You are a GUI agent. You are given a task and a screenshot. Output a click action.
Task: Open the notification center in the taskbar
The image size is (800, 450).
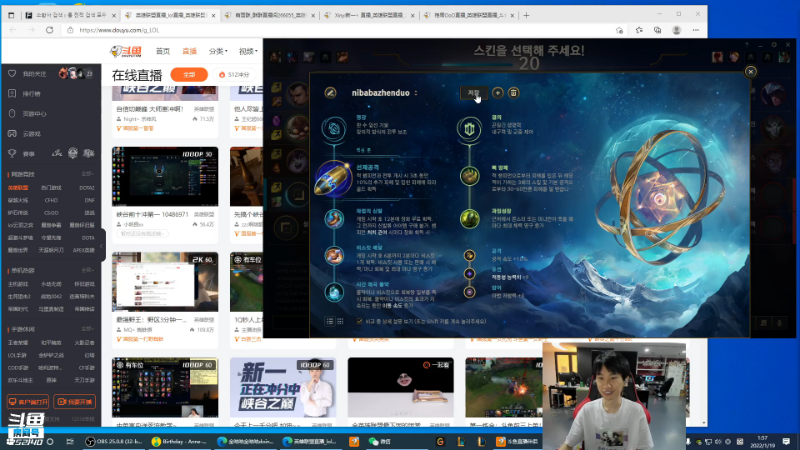786,441
